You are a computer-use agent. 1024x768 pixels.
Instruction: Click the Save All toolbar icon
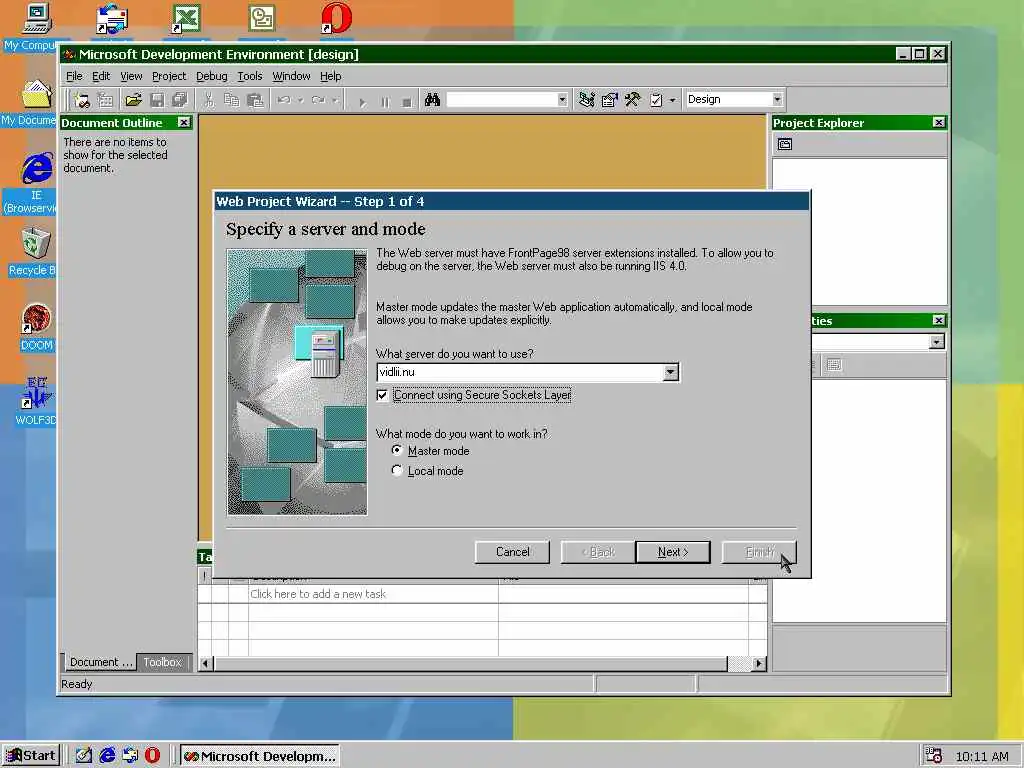(x=179, y=100)
